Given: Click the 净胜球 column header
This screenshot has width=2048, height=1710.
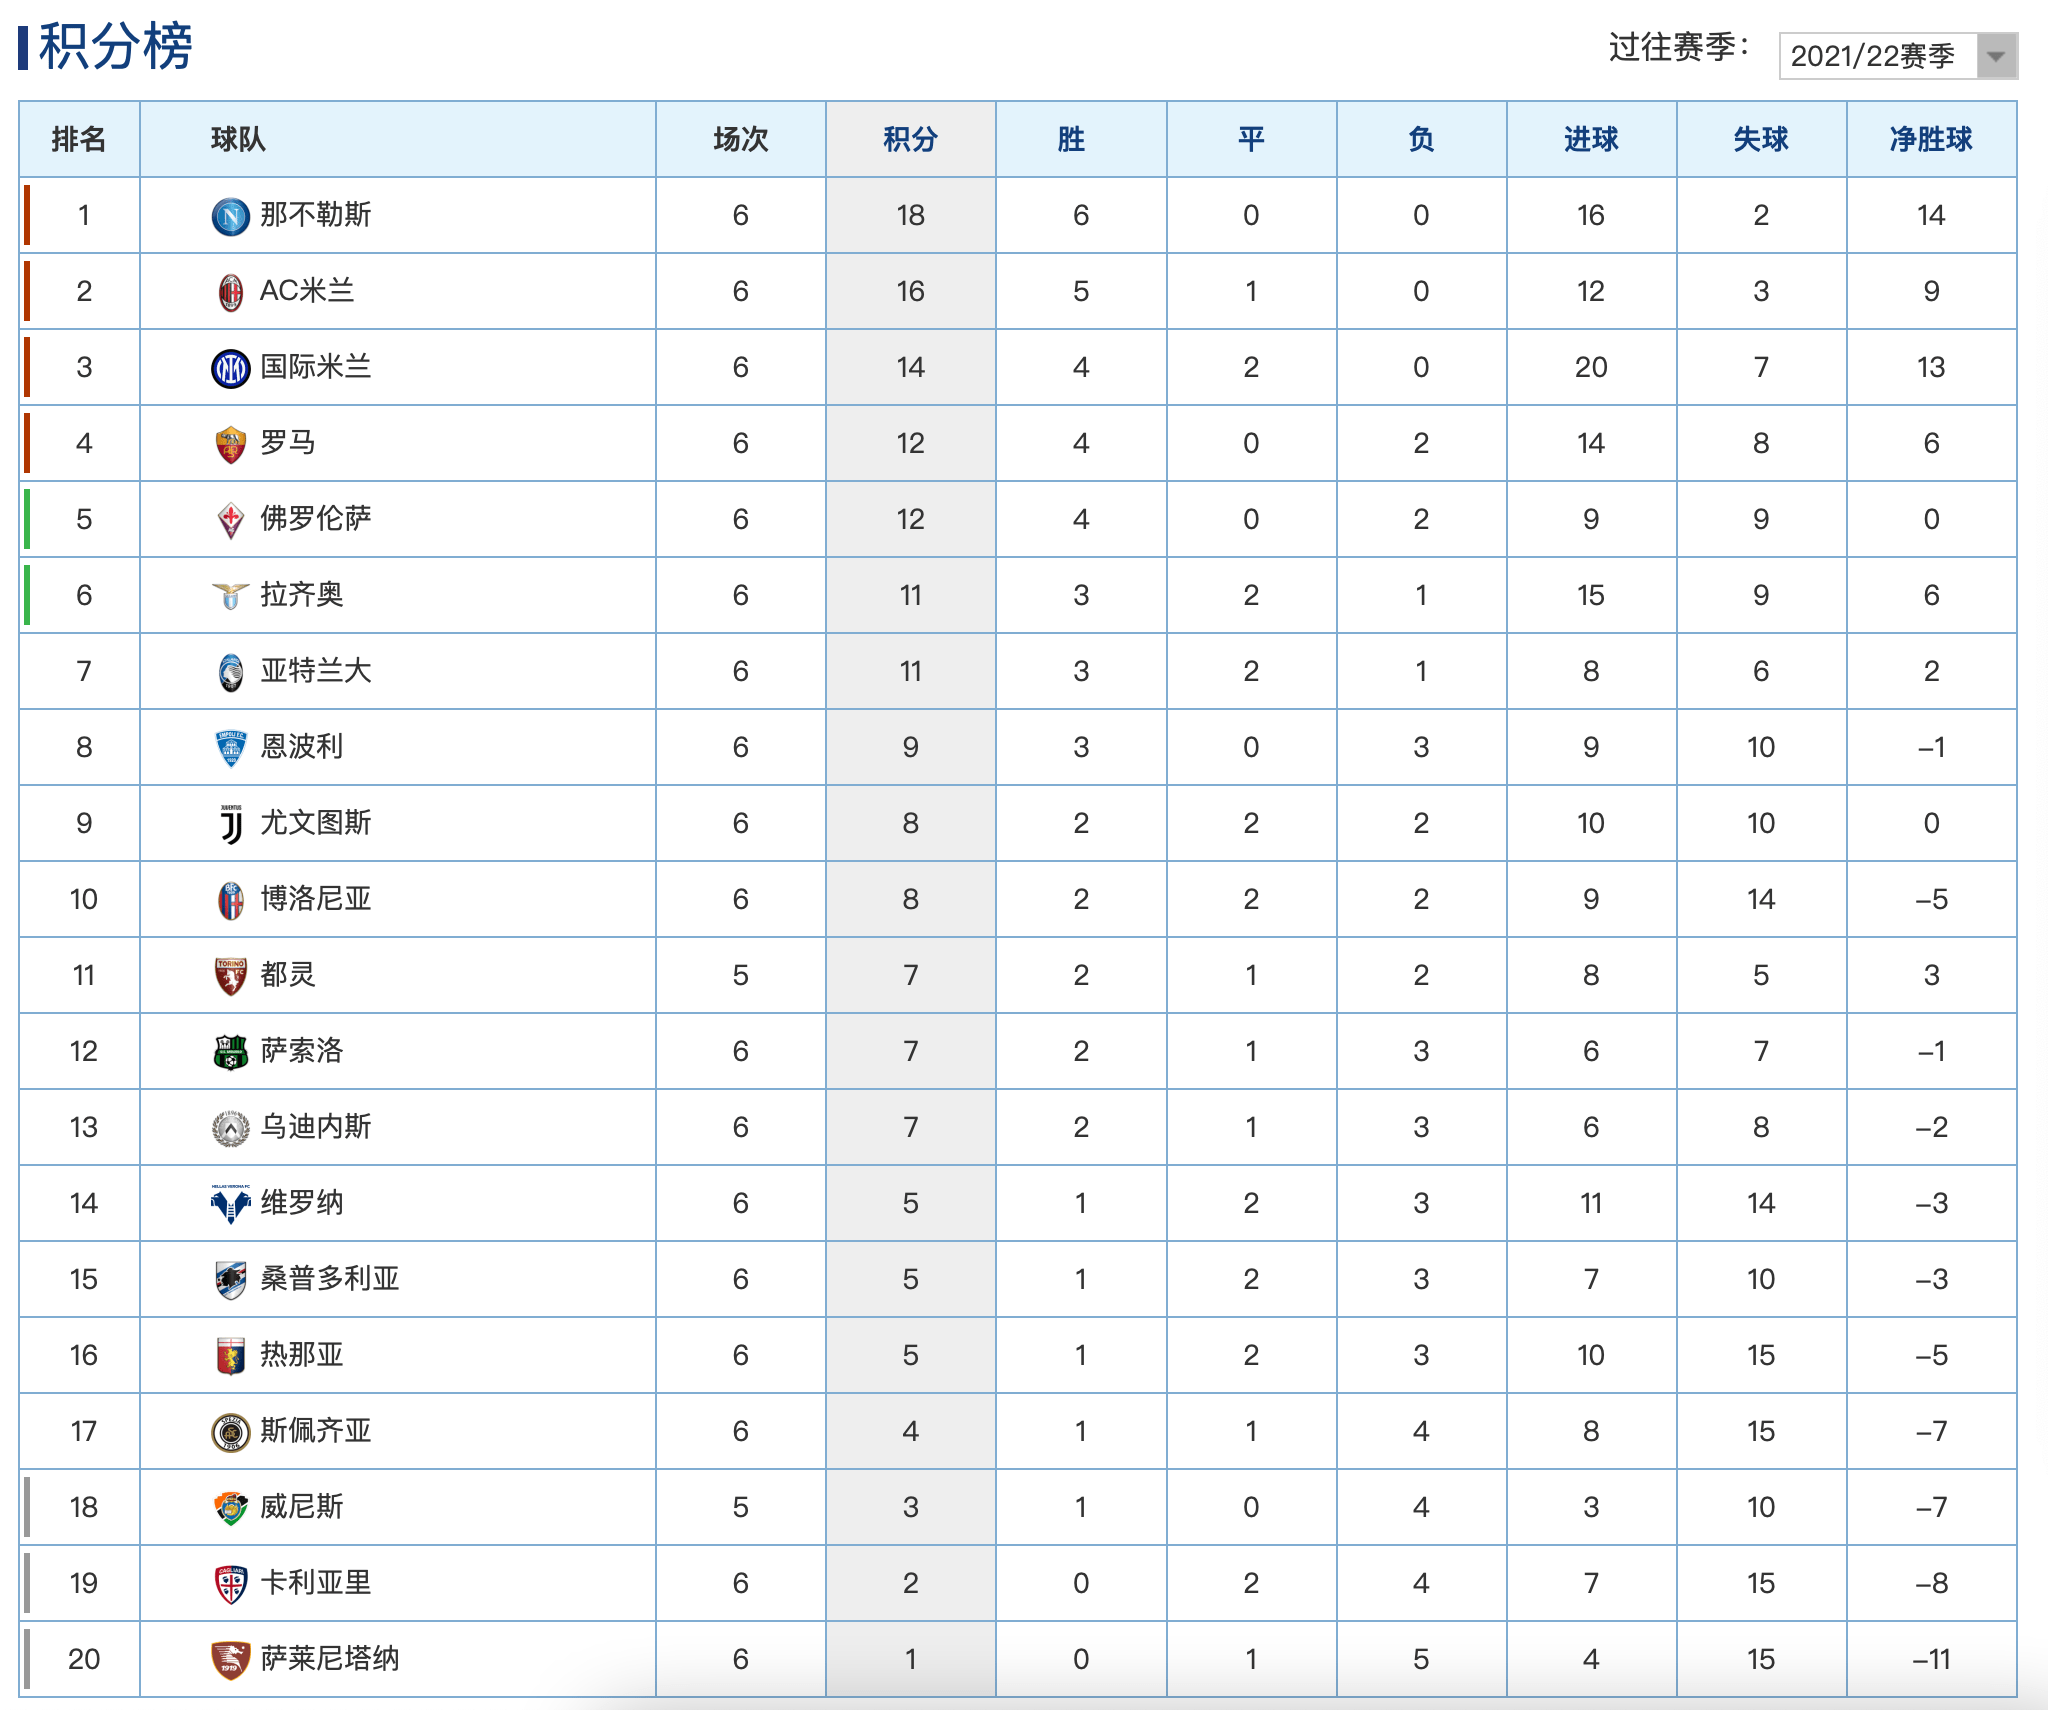Looking at the screenshot, I should point(1931,139).
